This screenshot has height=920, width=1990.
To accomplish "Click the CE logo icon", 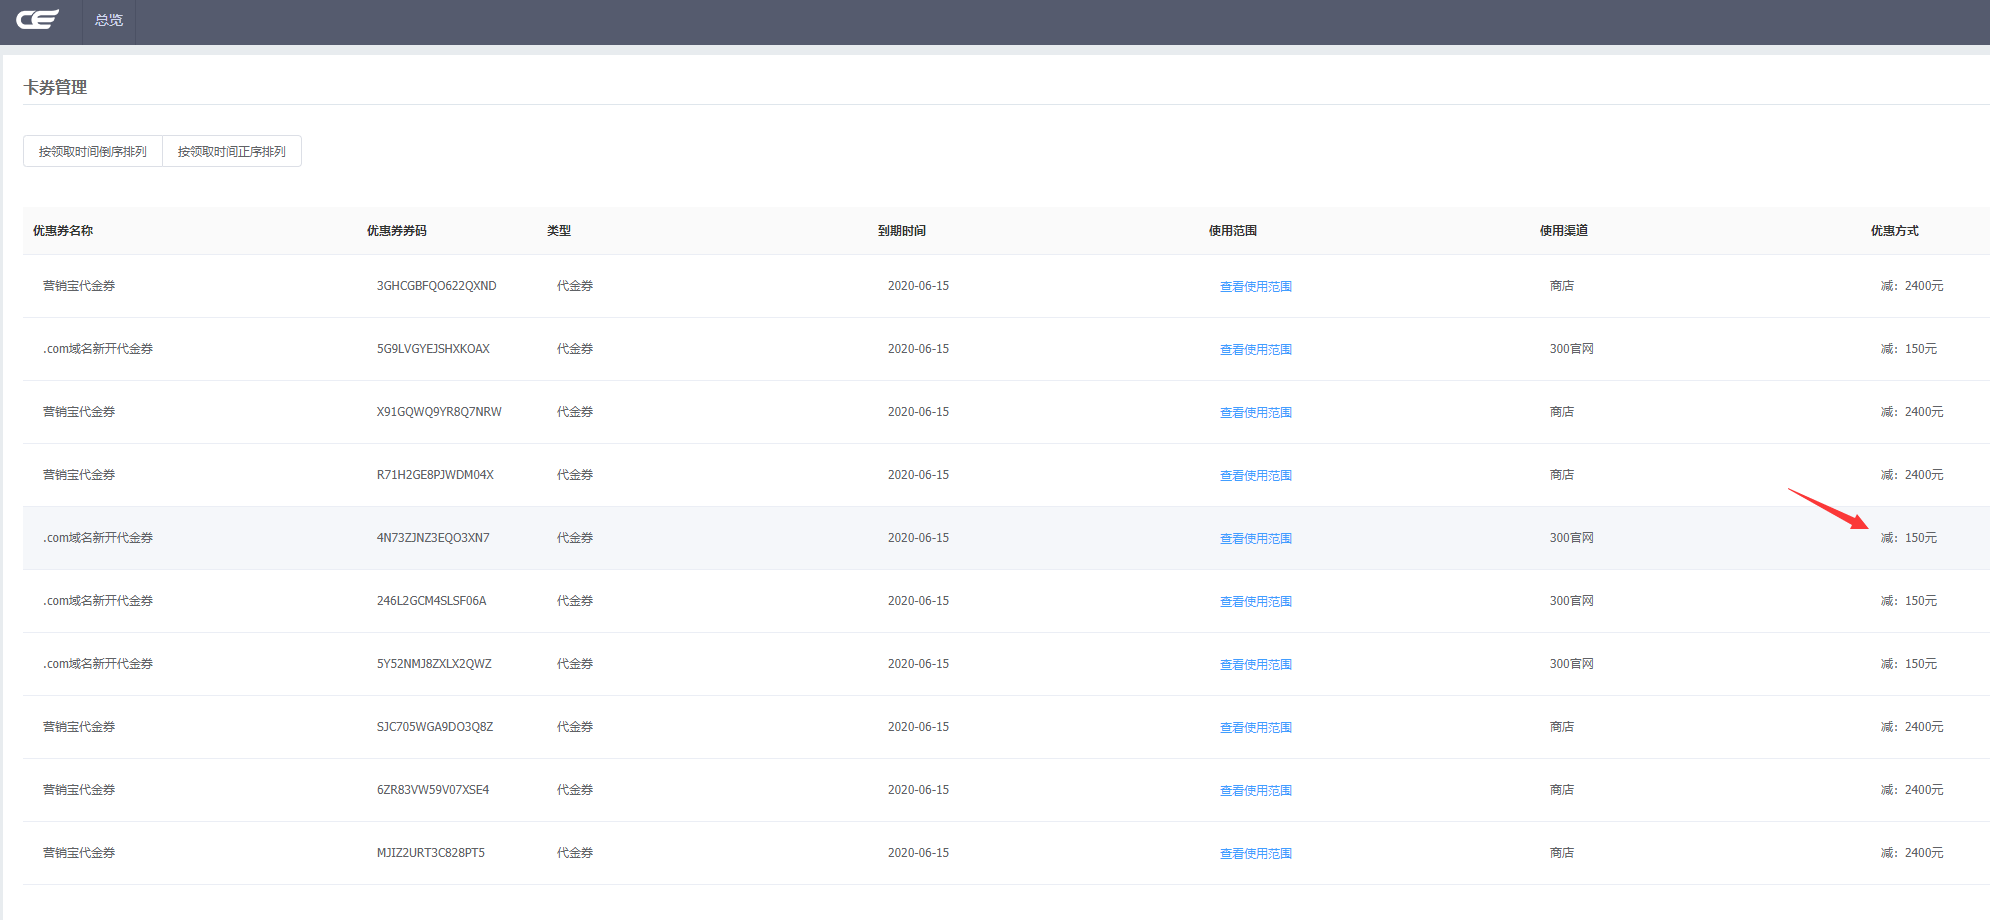I will point(38,20).
